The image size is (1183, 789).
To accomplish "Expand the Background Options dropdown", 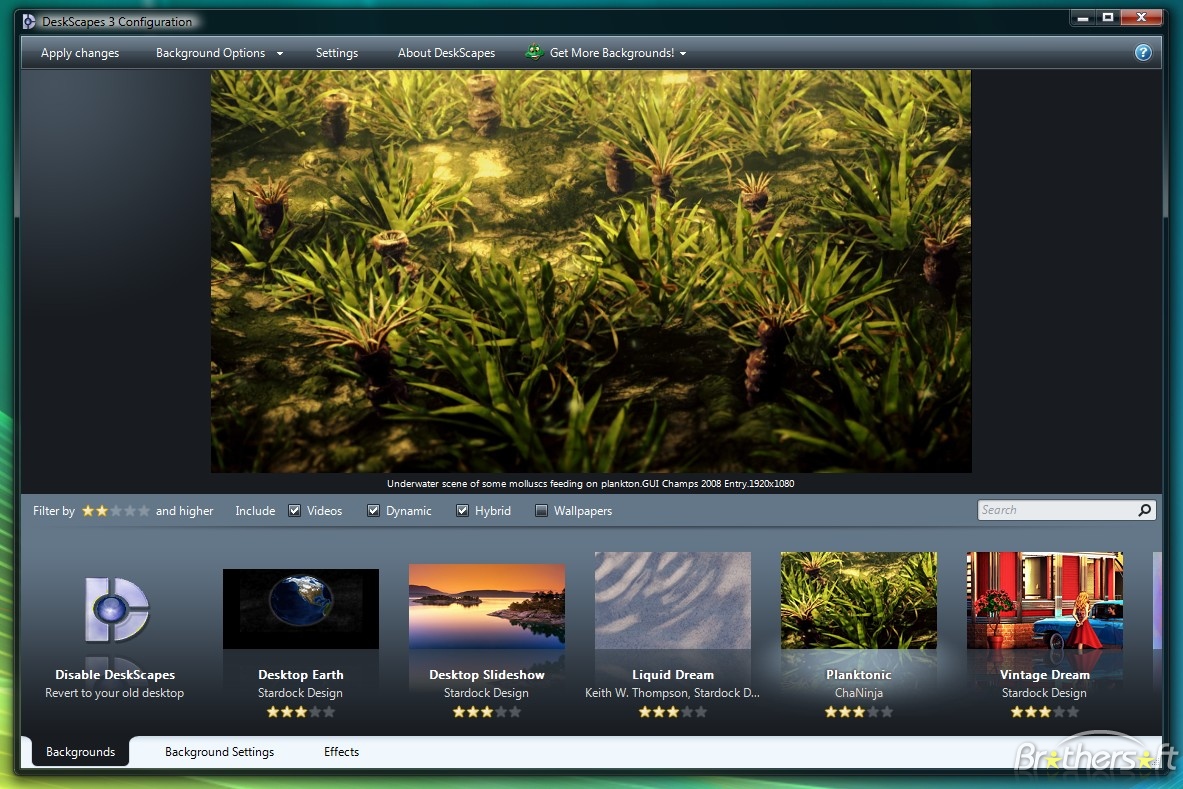I will click(x=219, y=53).
